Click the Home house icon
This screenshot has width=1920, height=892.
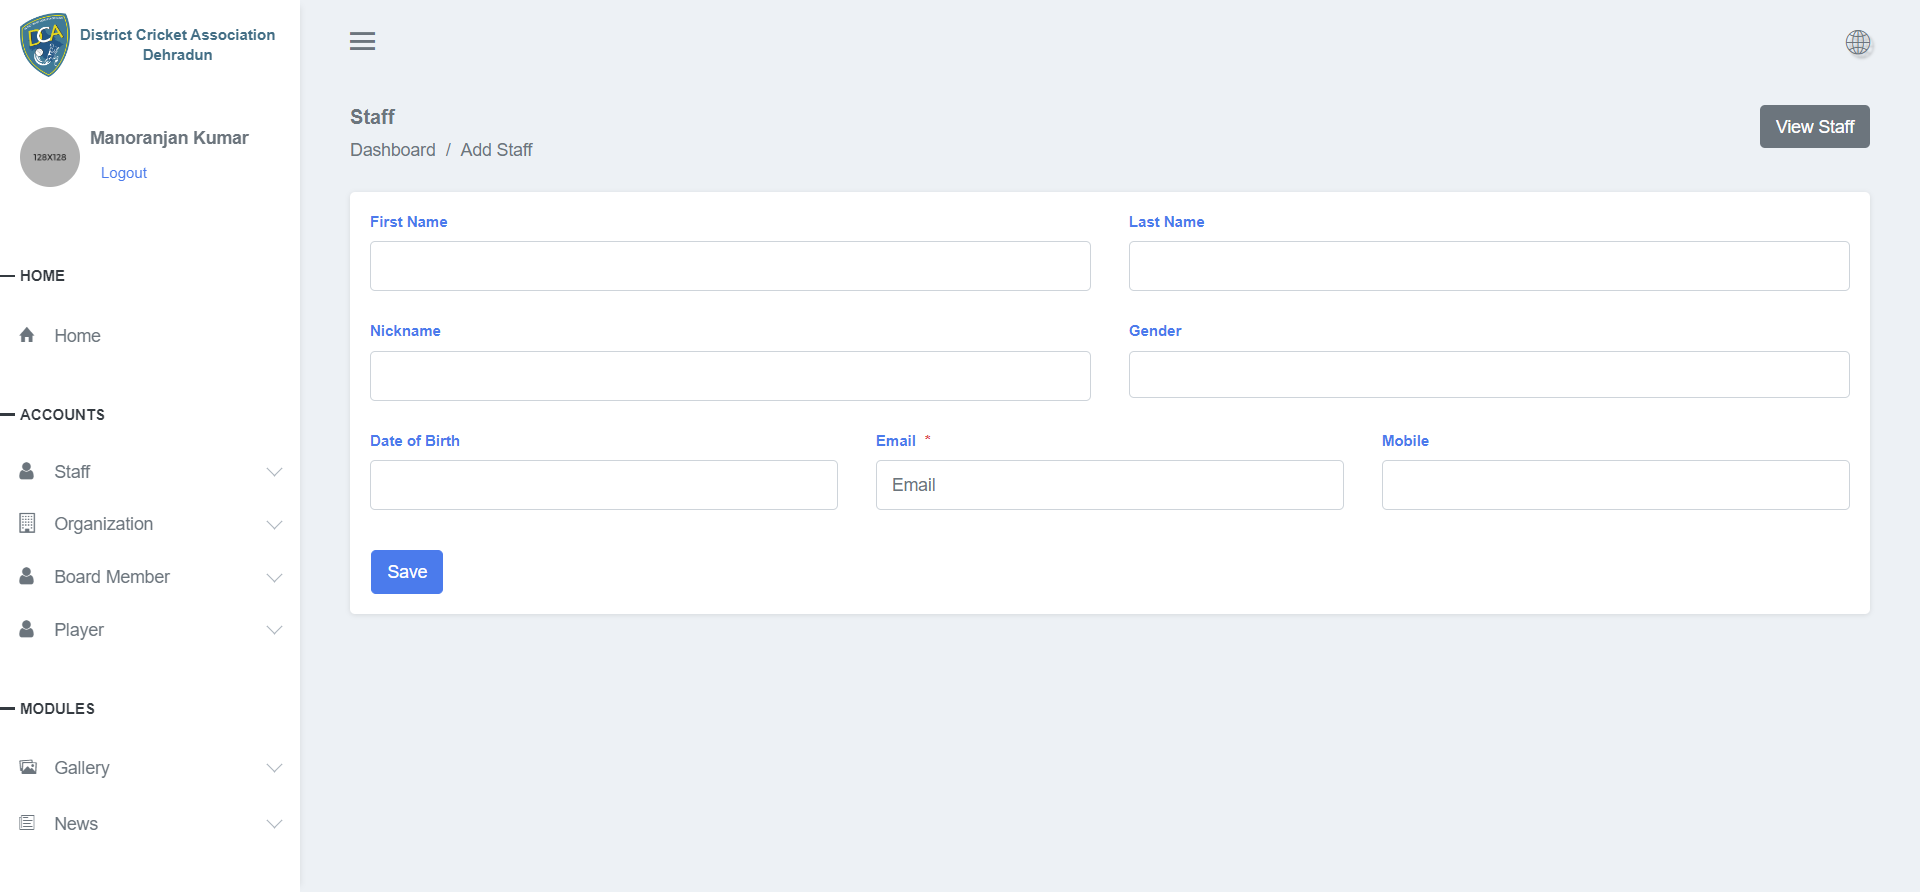coord(27,335)
